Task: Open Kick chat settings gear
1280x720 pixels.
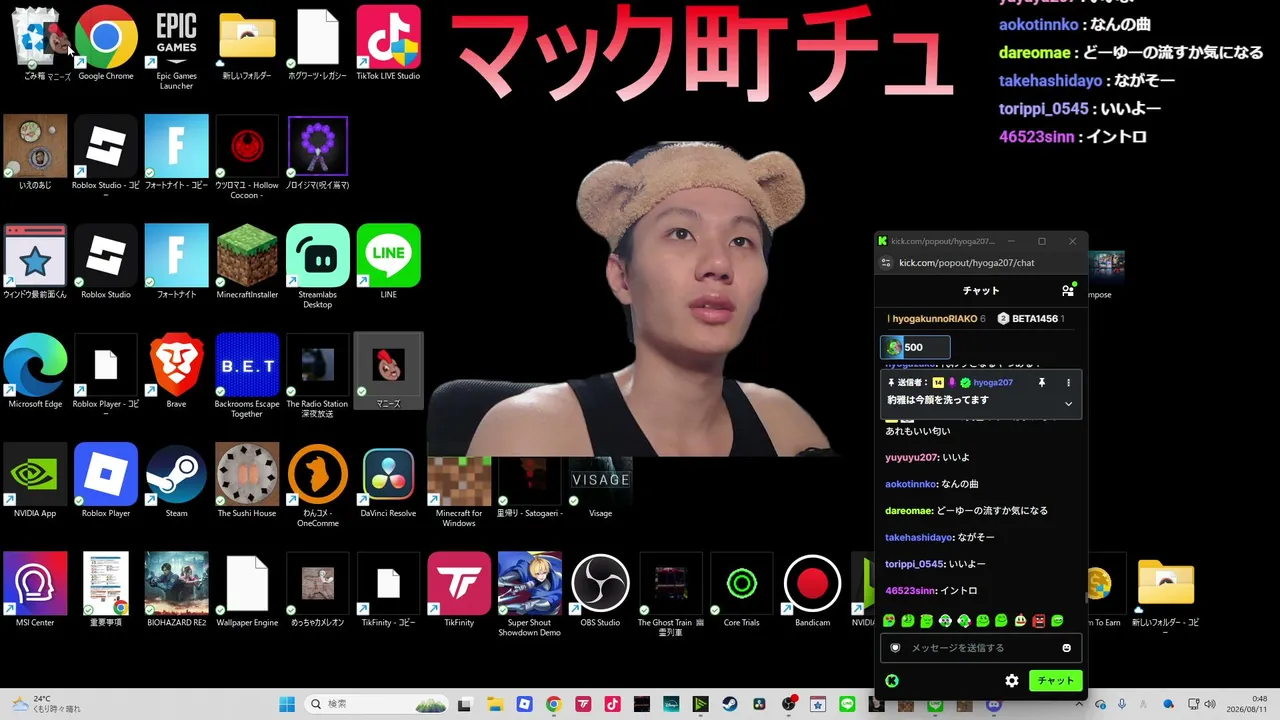Action: pyautogui.click(x=1012, y=681)
